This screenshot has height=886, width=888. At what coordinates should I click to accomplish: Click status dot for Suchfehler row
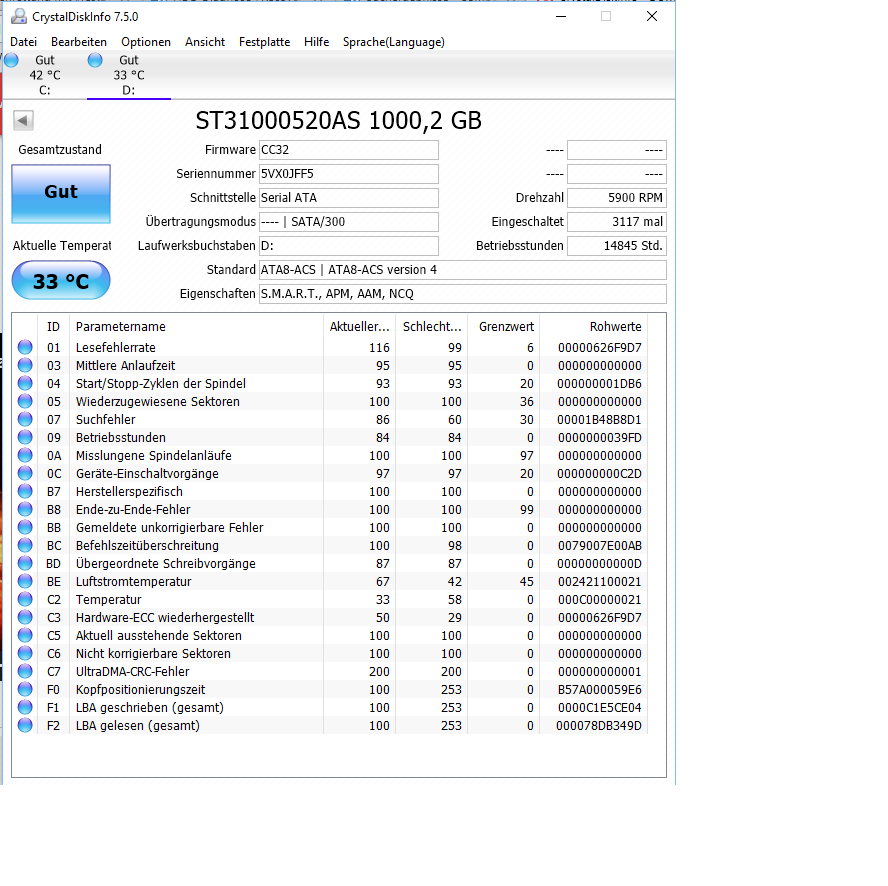point(25,419)
